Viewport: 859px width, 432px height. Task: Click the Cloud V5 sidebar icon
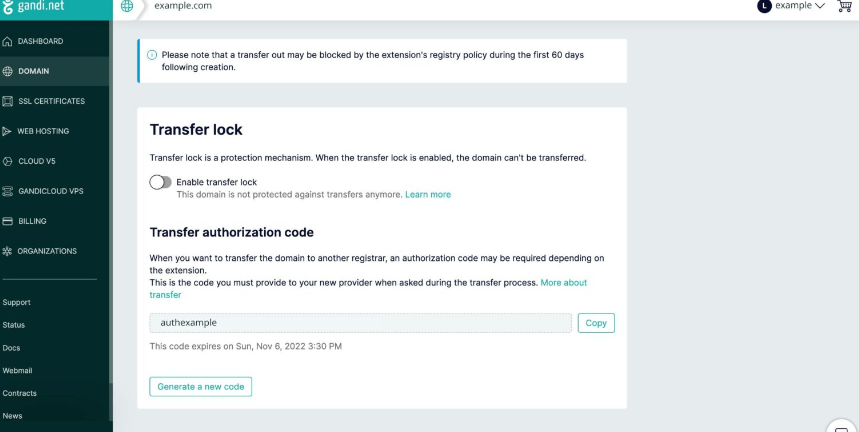(8, 161)
